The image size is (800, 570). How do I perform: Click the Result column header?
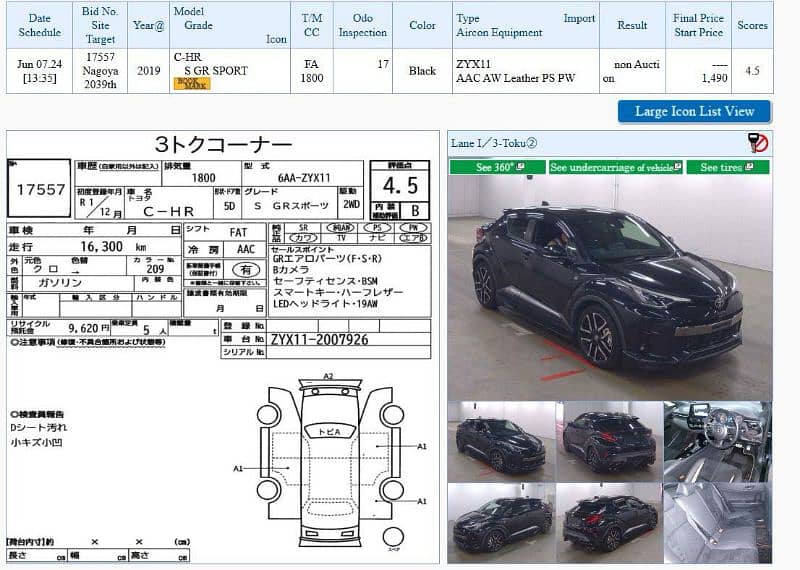tap(632, 25)
